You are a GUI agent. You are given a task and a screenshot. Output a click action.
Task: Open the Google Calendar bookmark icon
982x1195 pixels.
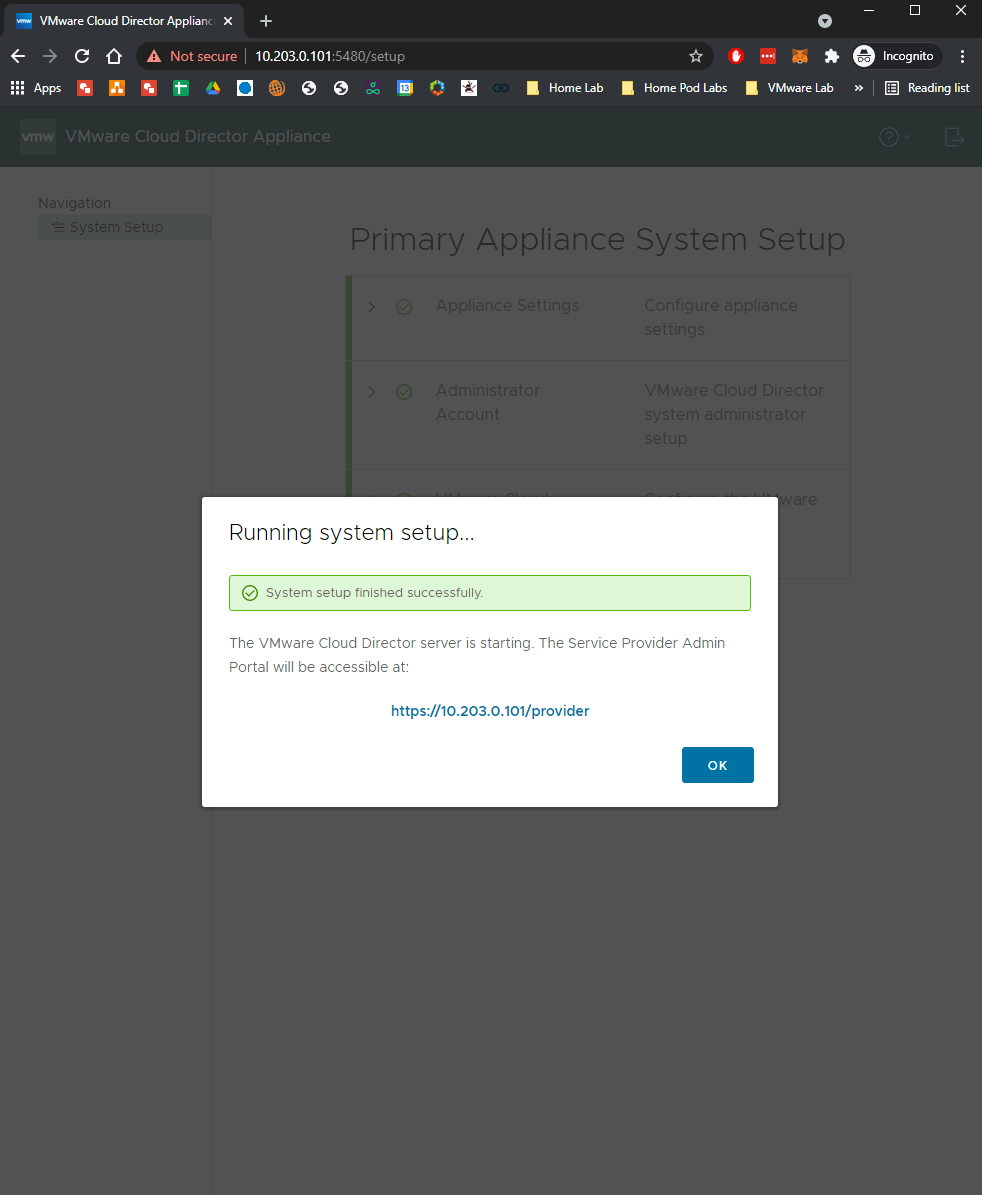(405, 88)
